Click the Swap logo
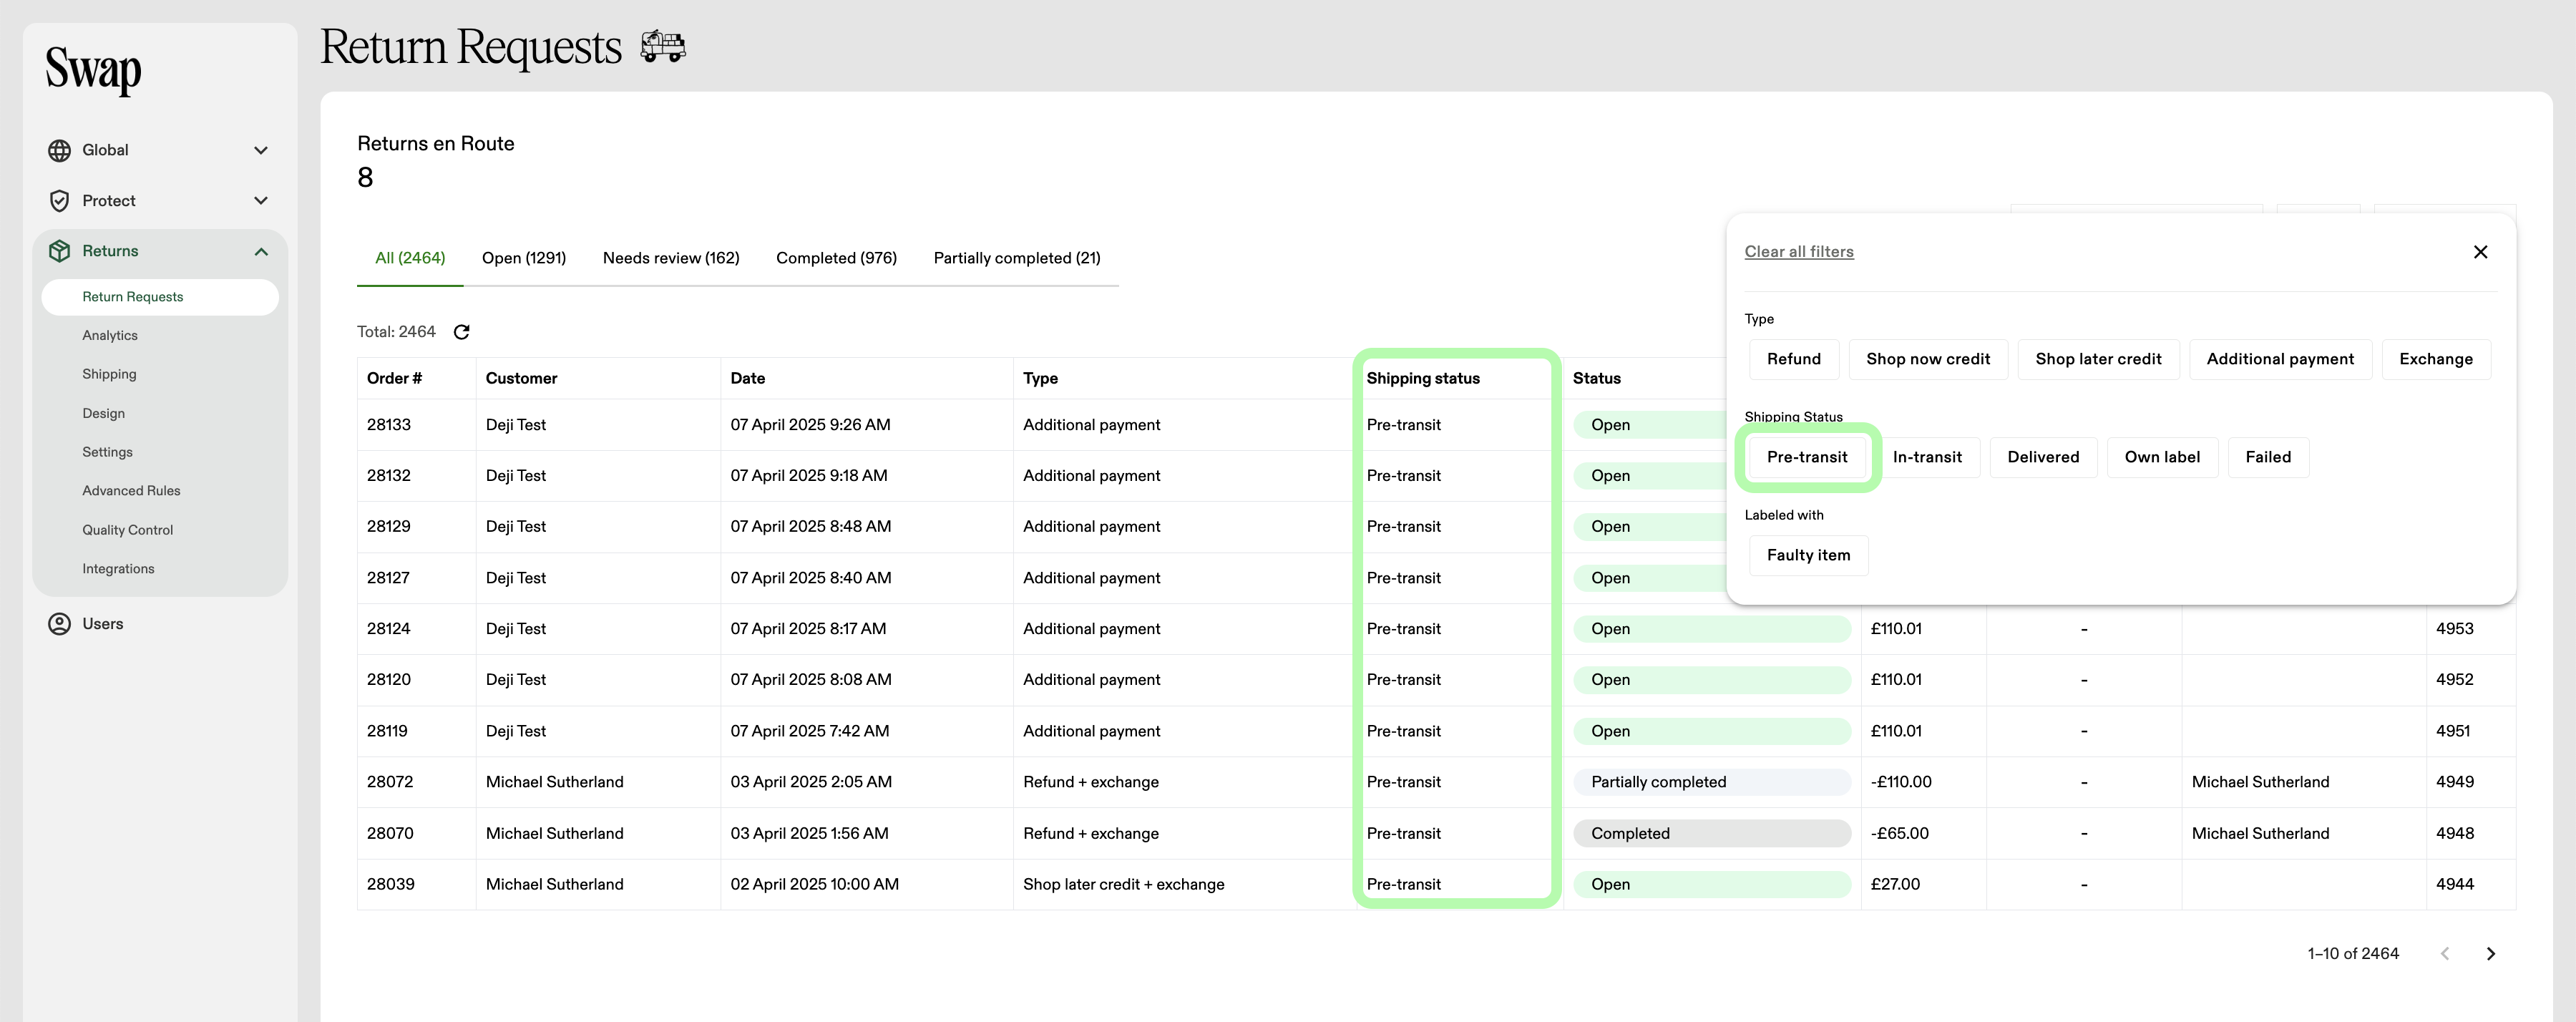Screen dimensions: 2576x1022 pos(93,70)
